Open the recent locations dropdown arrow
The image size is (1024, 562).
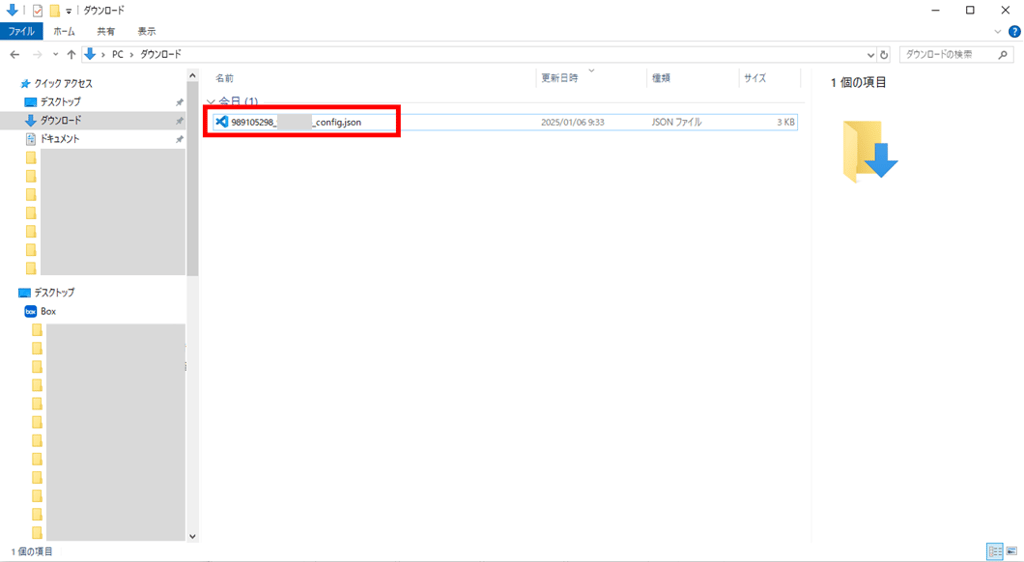(55, 54)
